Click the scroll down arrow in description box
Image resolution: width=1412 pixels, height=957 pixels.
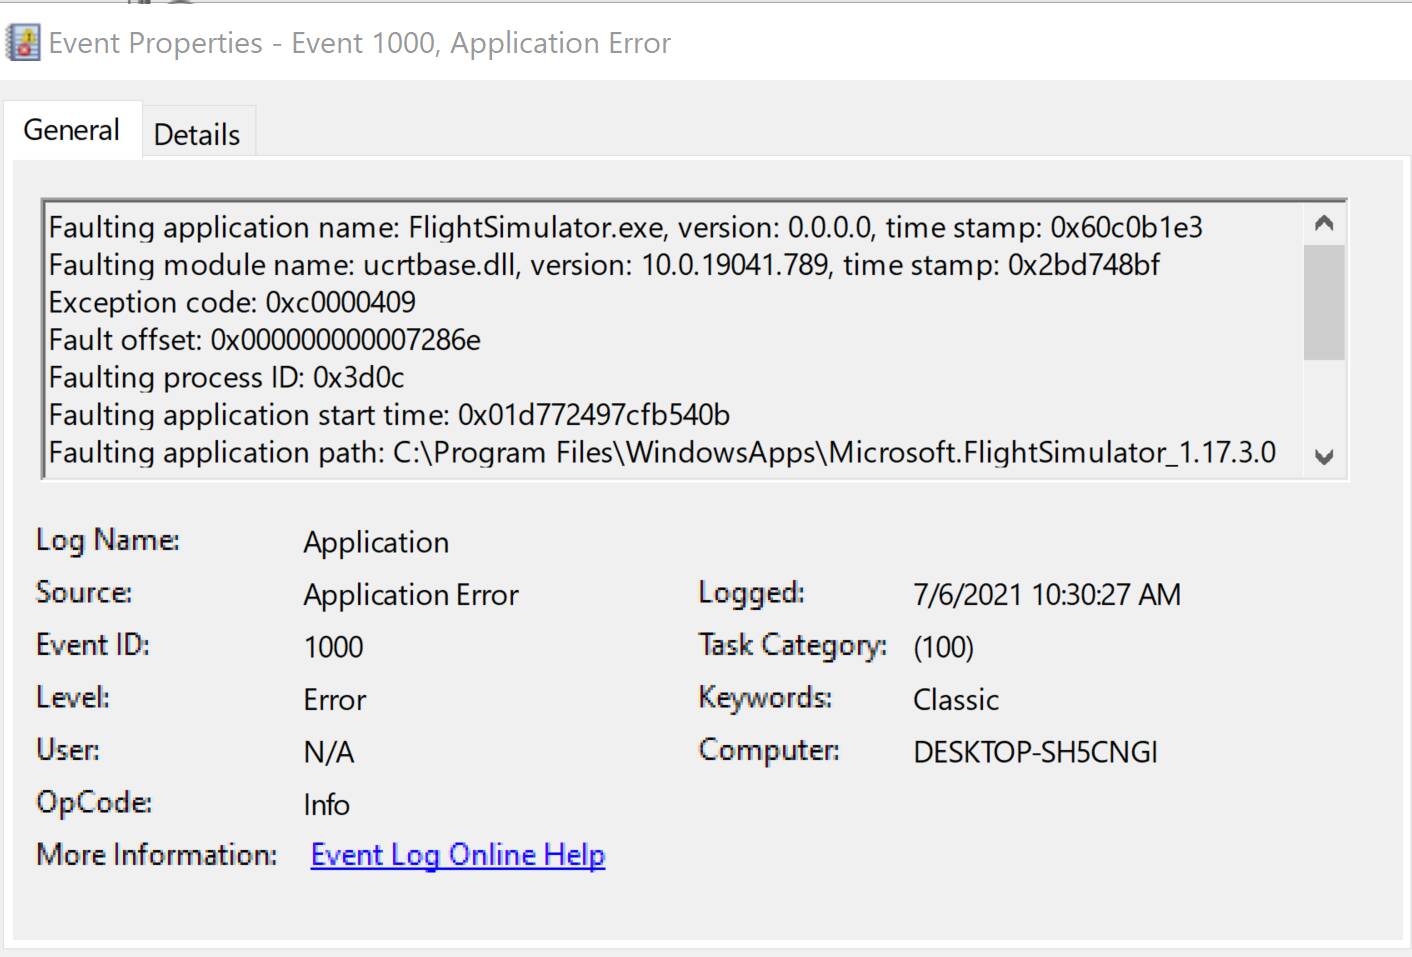pyautogui.click(x=1324, y=457)
